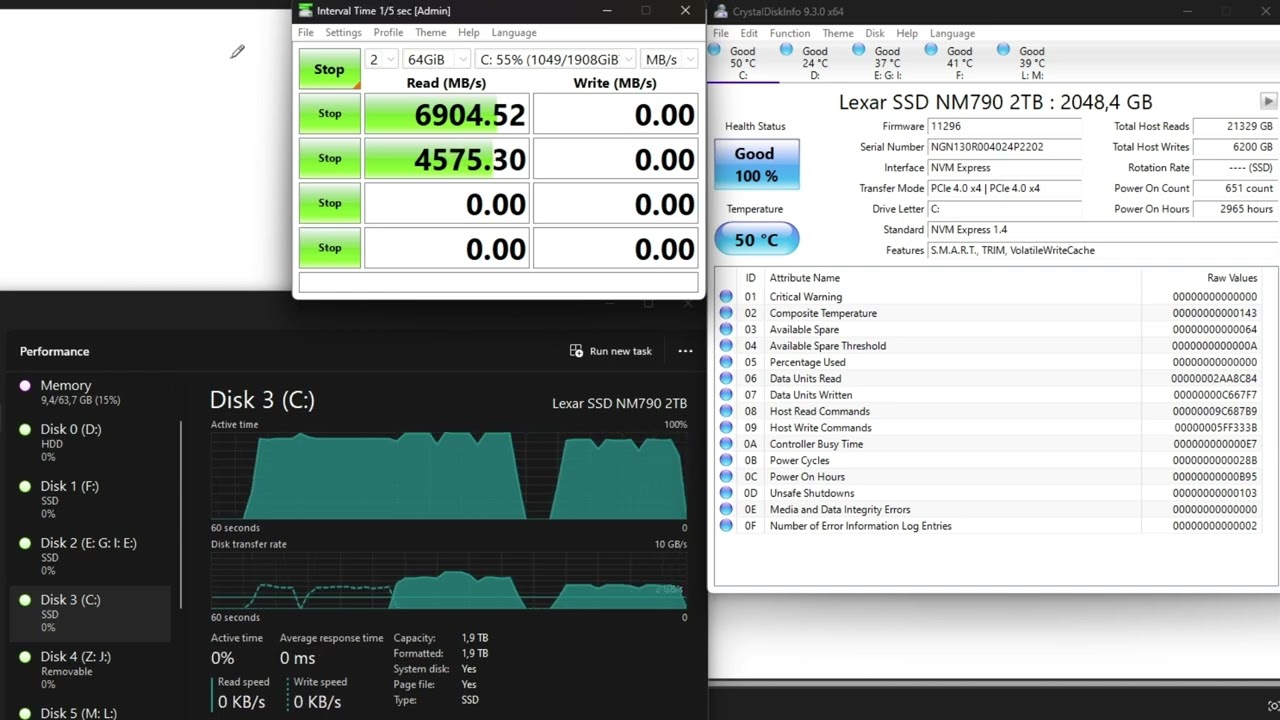Click the Controller Busy Time row text
Image resolution: width=1280 pixels, height=720 pixels.
click(x=816, y=444)
